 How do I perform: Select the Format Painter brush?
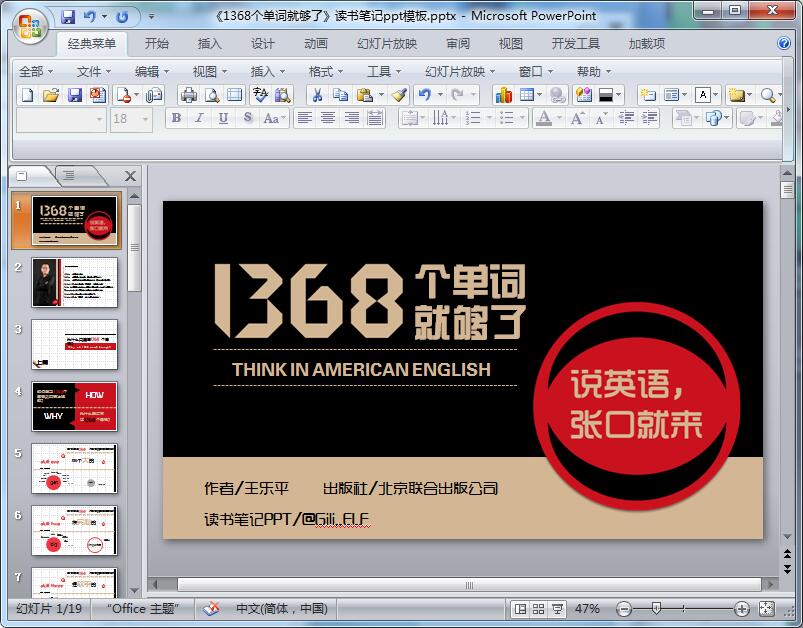point(399,95)
